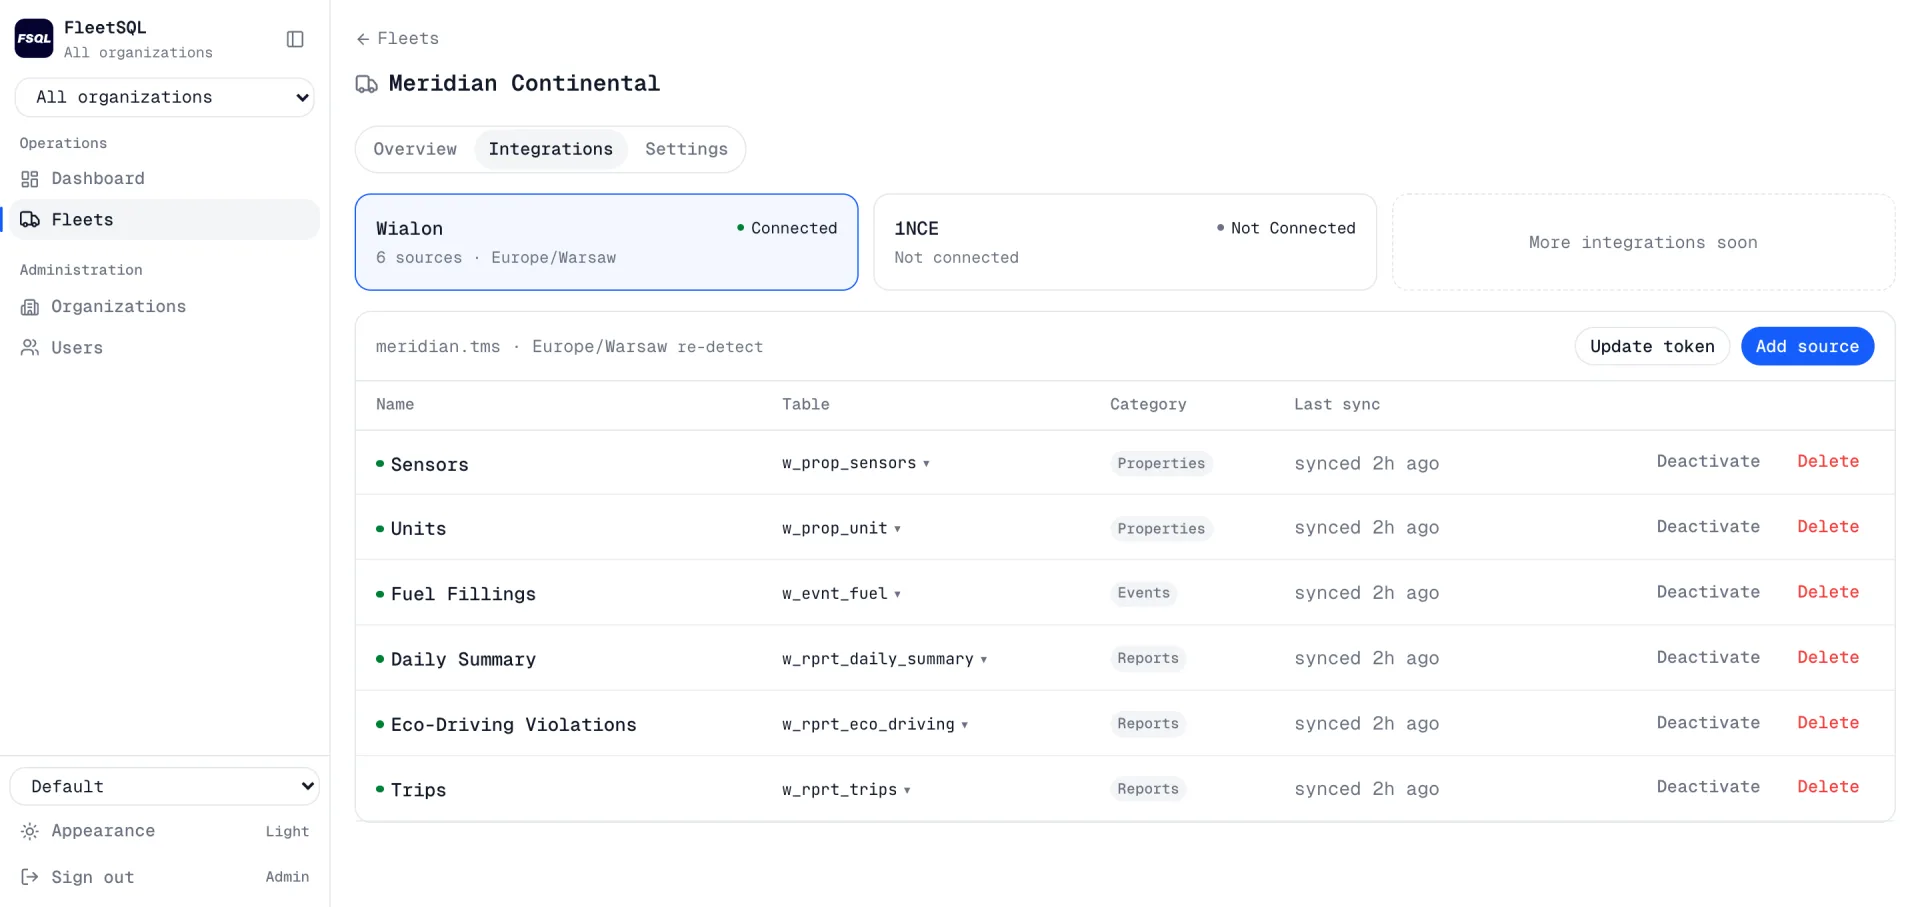
Task: Open the Default theme dropdown
Action: pyautogui.click(x=165, y=787)
